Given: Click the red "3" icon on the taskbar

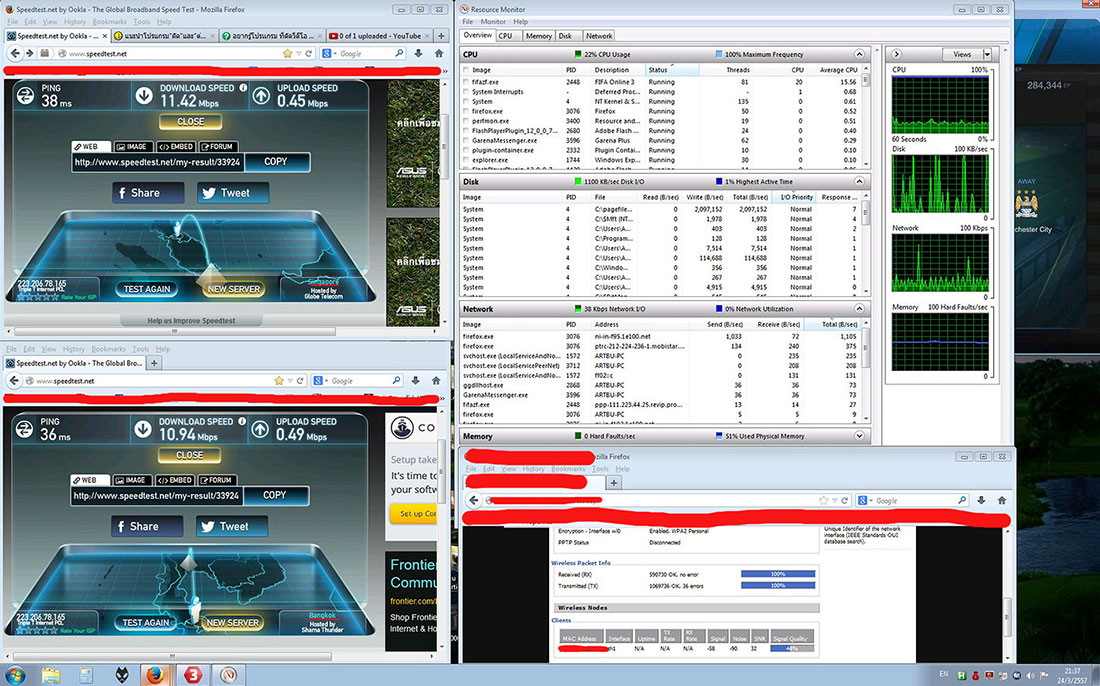Looking at the screenshot, I should 192,675.
